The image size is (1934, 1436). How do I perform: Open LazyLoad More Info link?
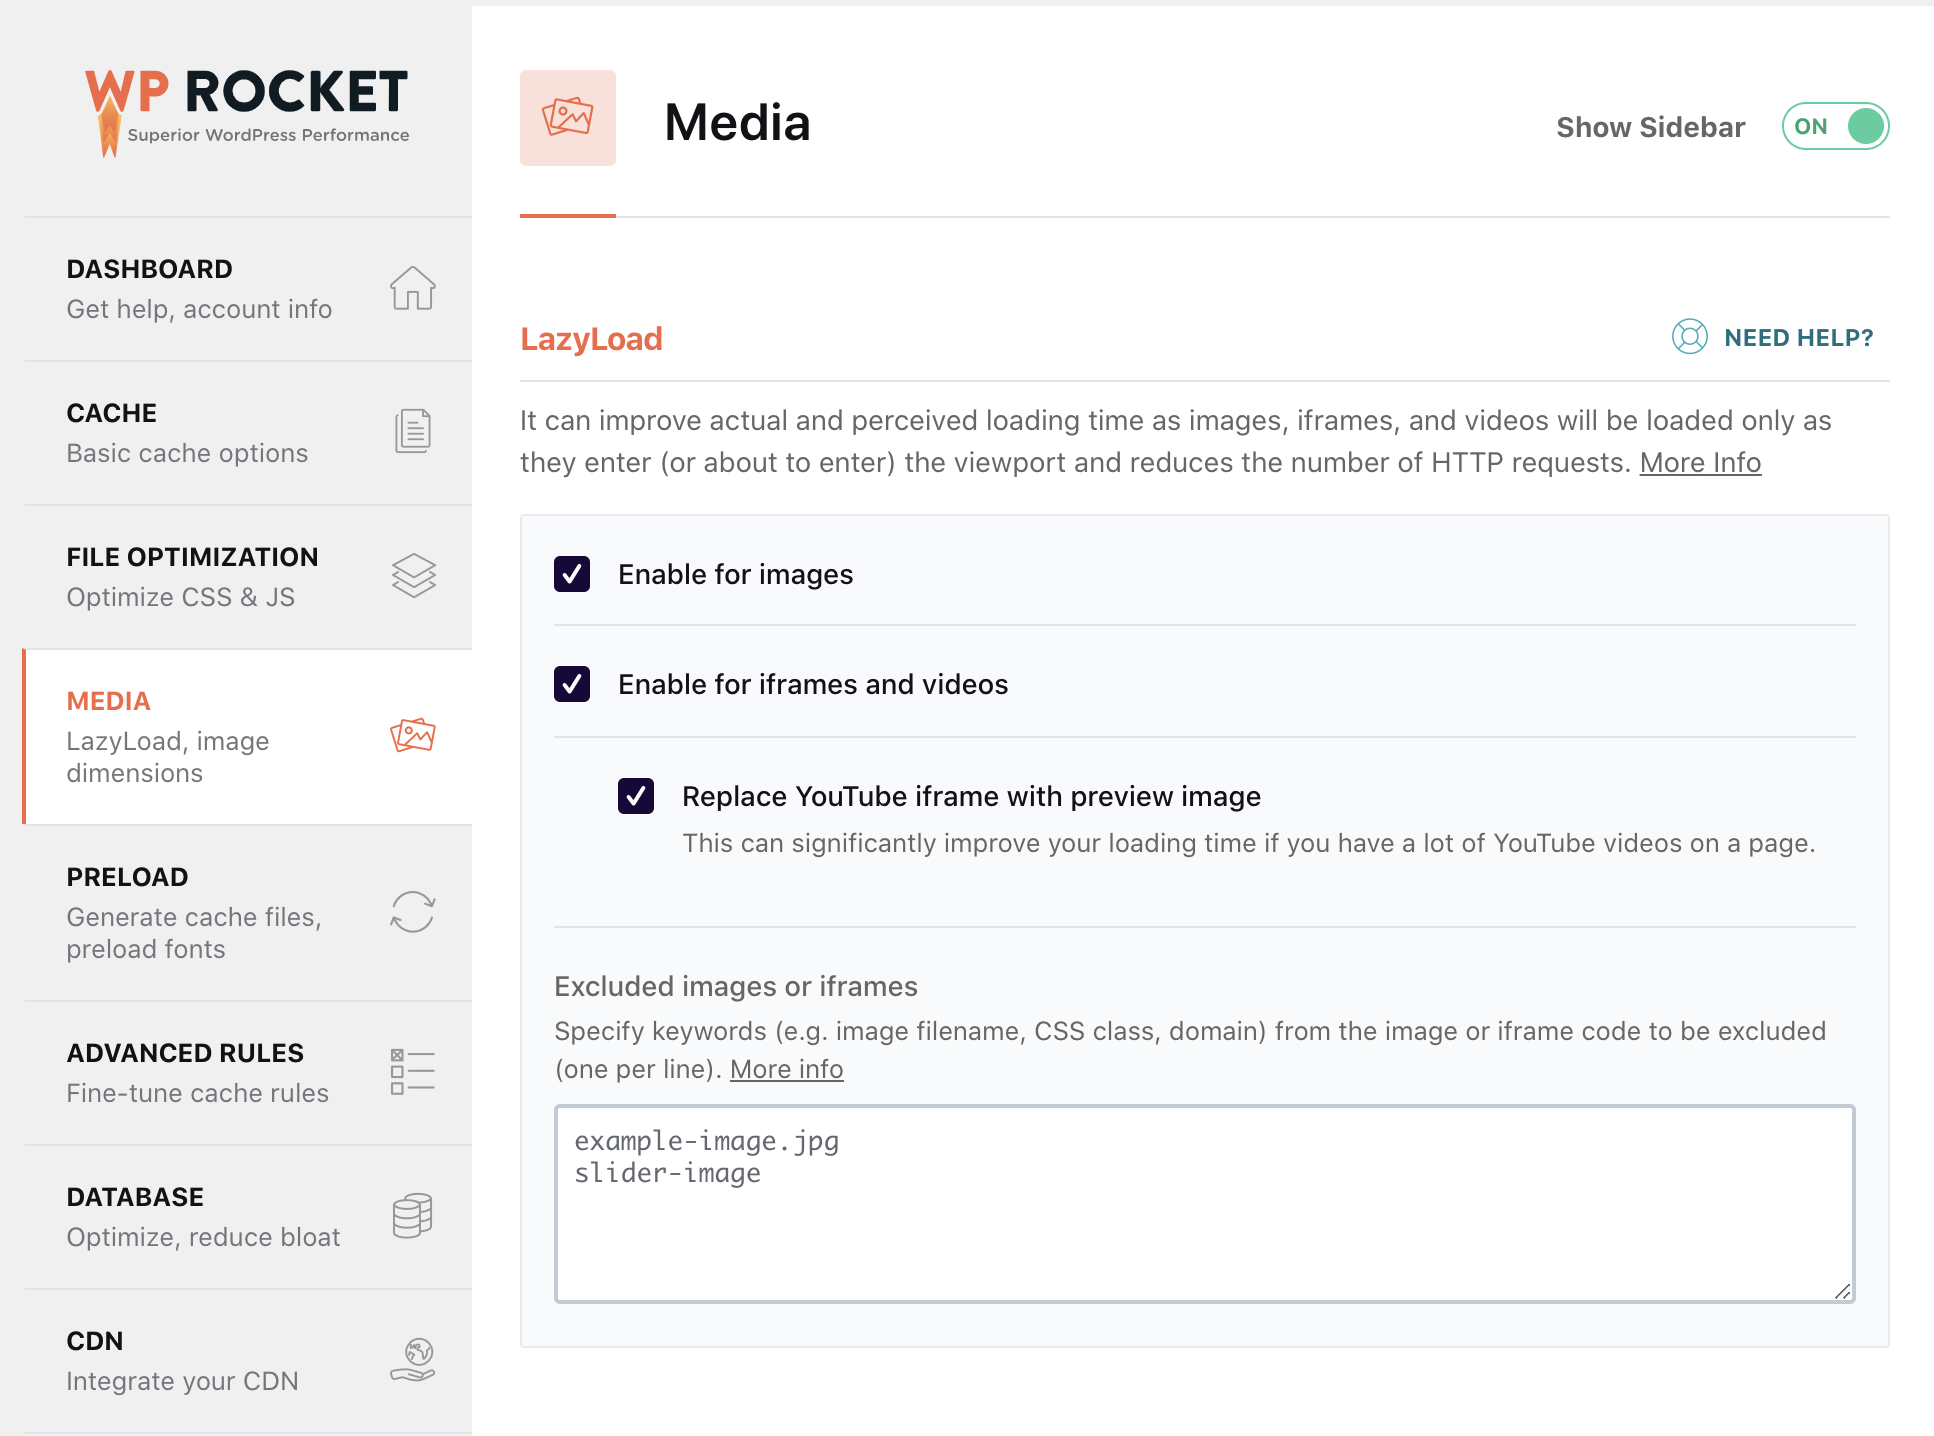[x=1700, y=463]
